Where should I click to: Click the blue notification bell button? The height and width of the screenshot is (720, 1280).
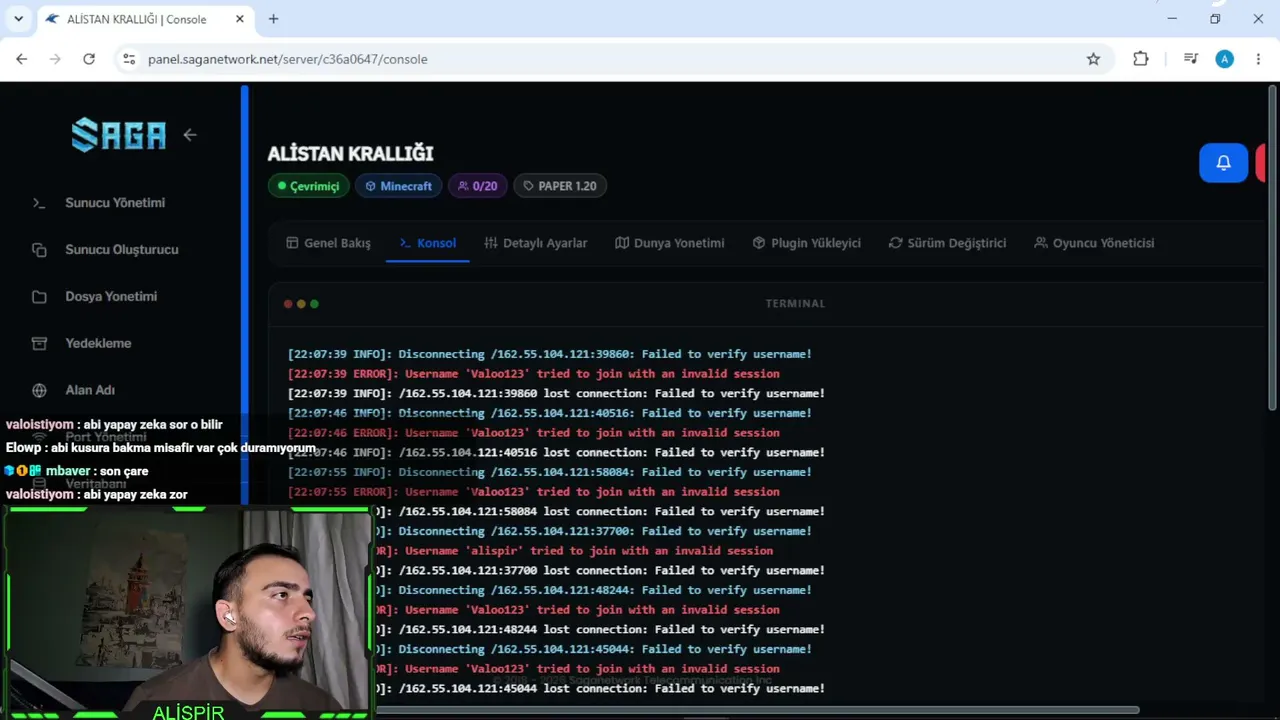pyautogui.click(x=1223, y=163)
